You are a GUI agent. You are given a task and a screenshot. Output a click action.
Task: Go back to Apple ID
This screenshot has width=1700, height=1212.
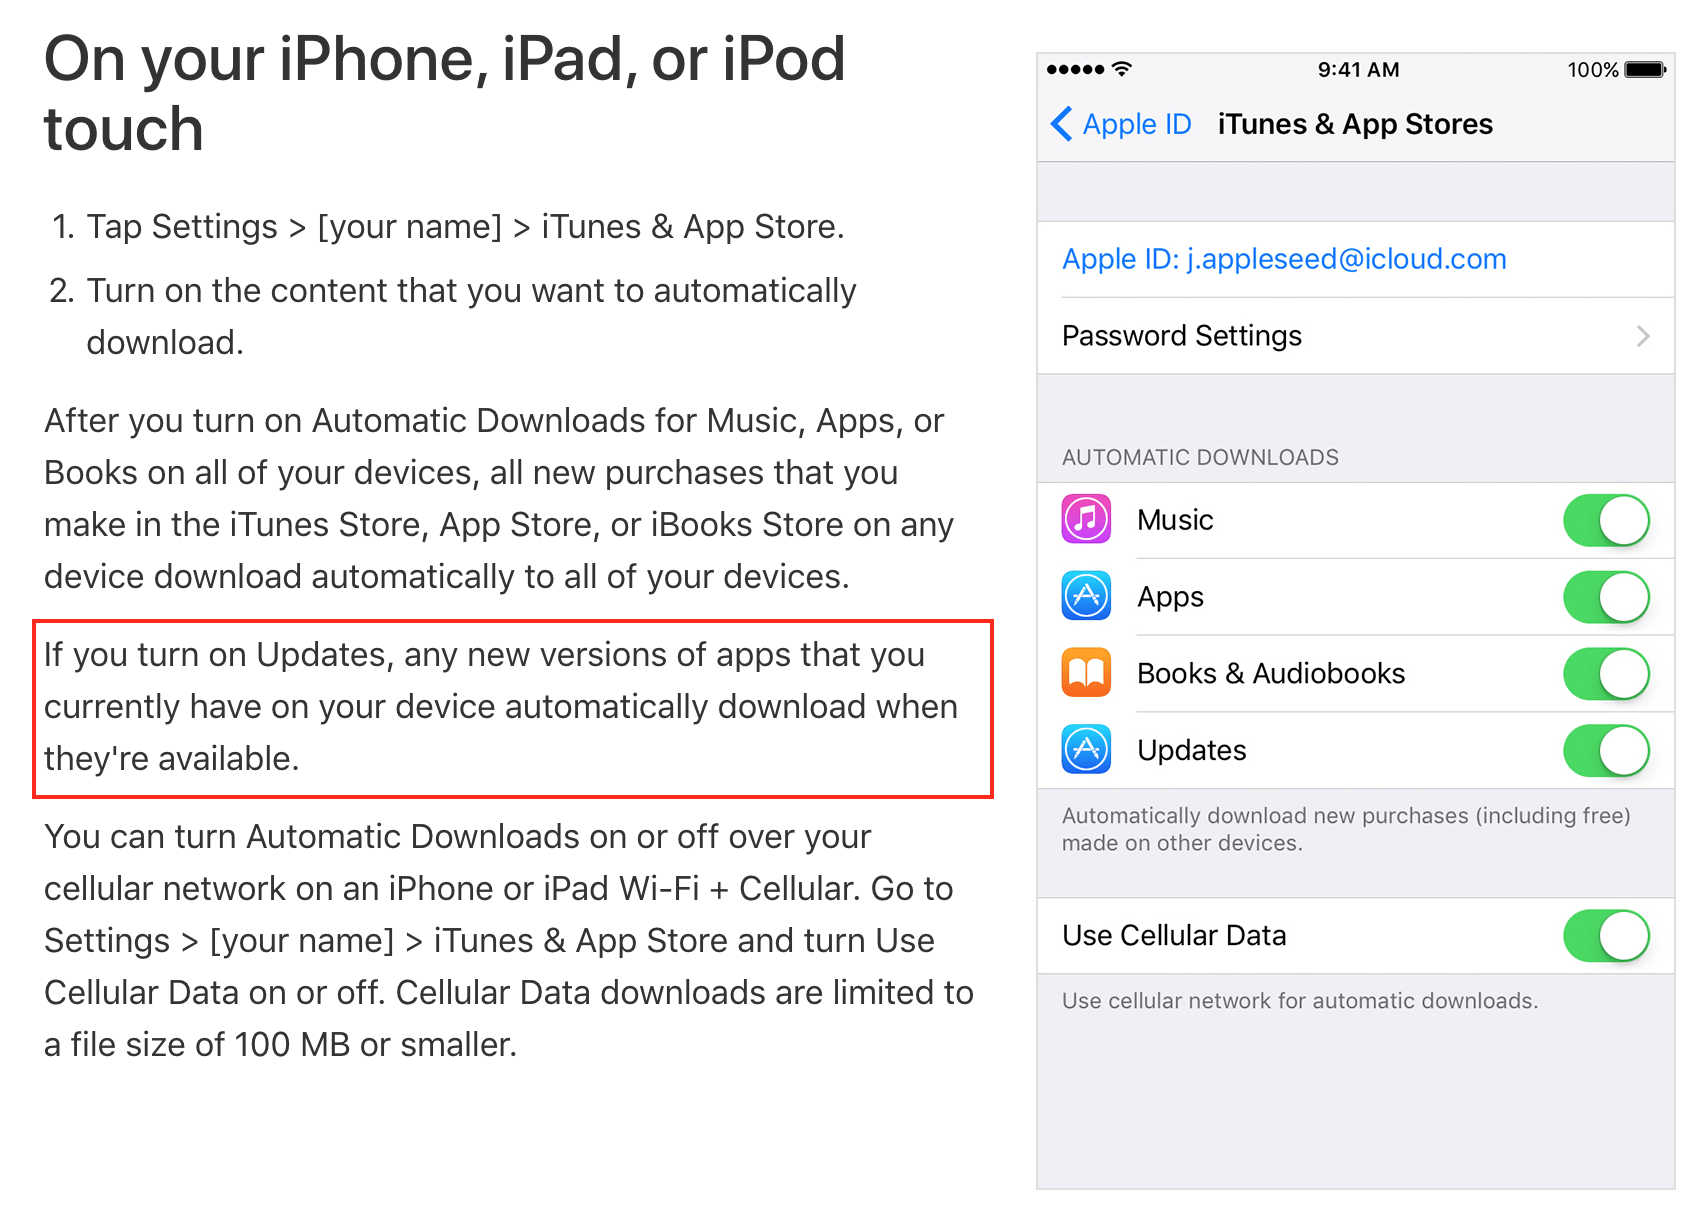click(x=1121, y=124)
